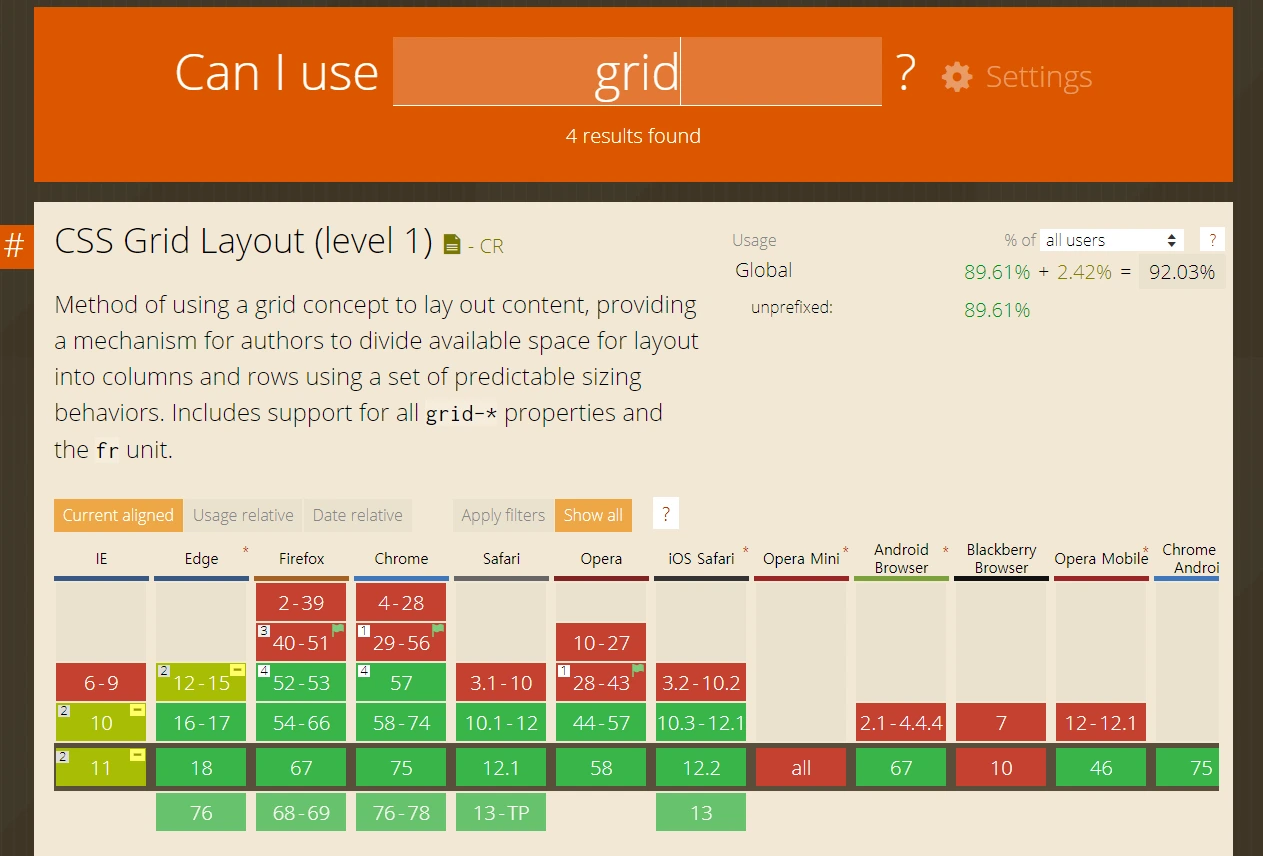Viewport: 1263px width, 856px height.
Task: Select the IE column header
Action: tap(101, 559)
